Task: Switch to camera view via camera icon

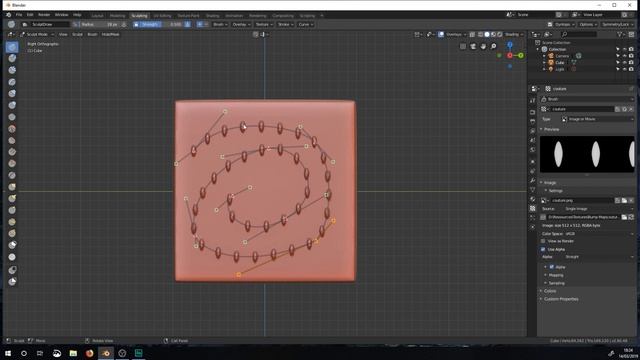Action: (x=473, y=46)
